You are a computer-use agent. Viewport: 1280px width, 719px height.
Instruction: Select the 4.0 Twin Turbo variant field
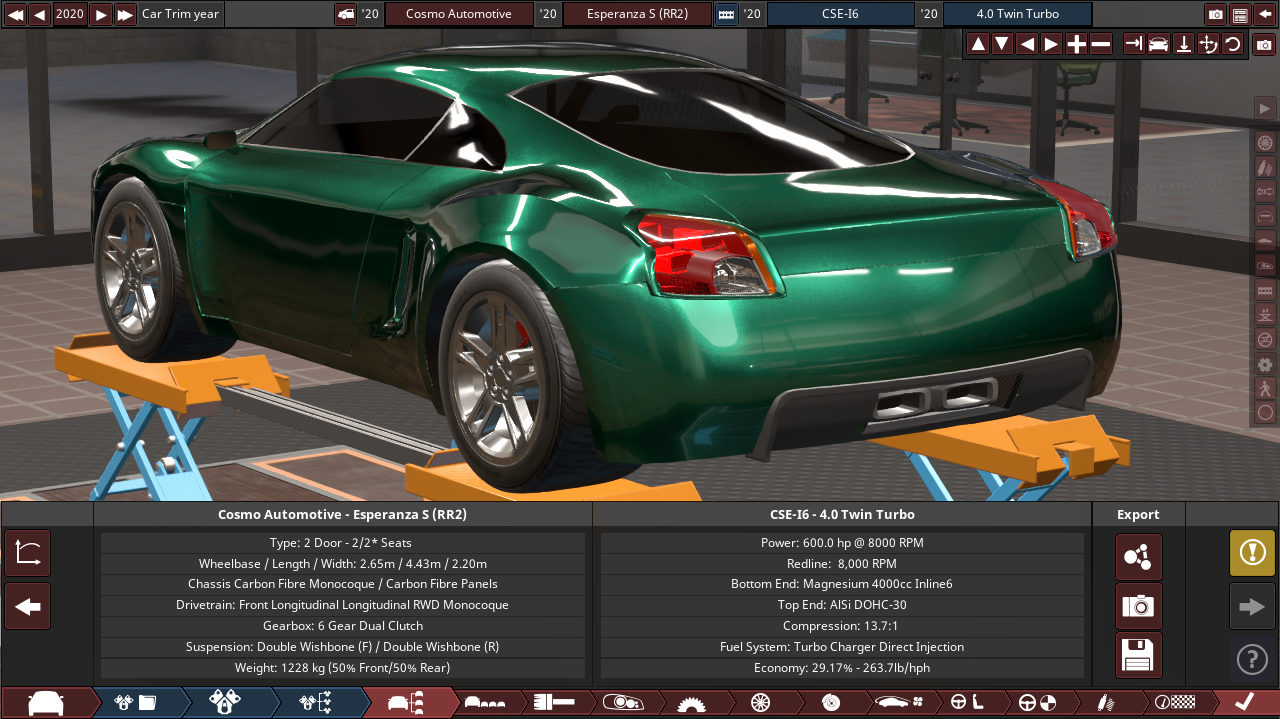[x=1017, y=14]
